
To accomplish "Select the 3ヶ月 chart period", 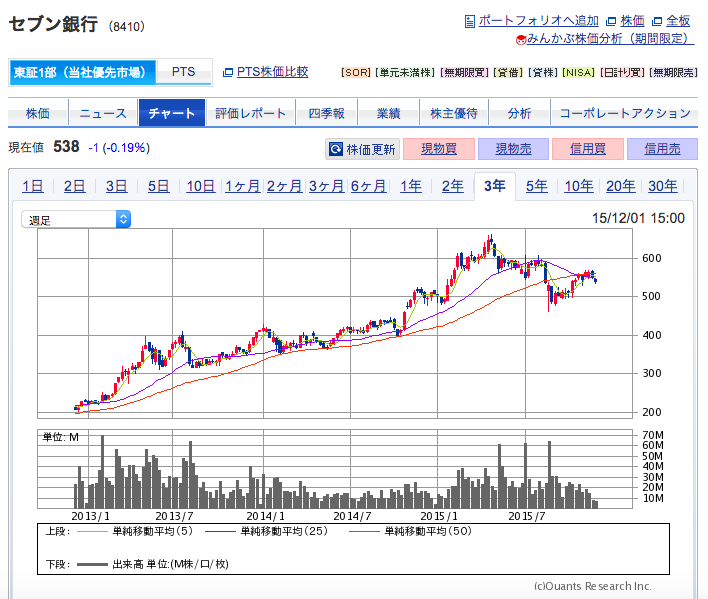I will (326, 186).
